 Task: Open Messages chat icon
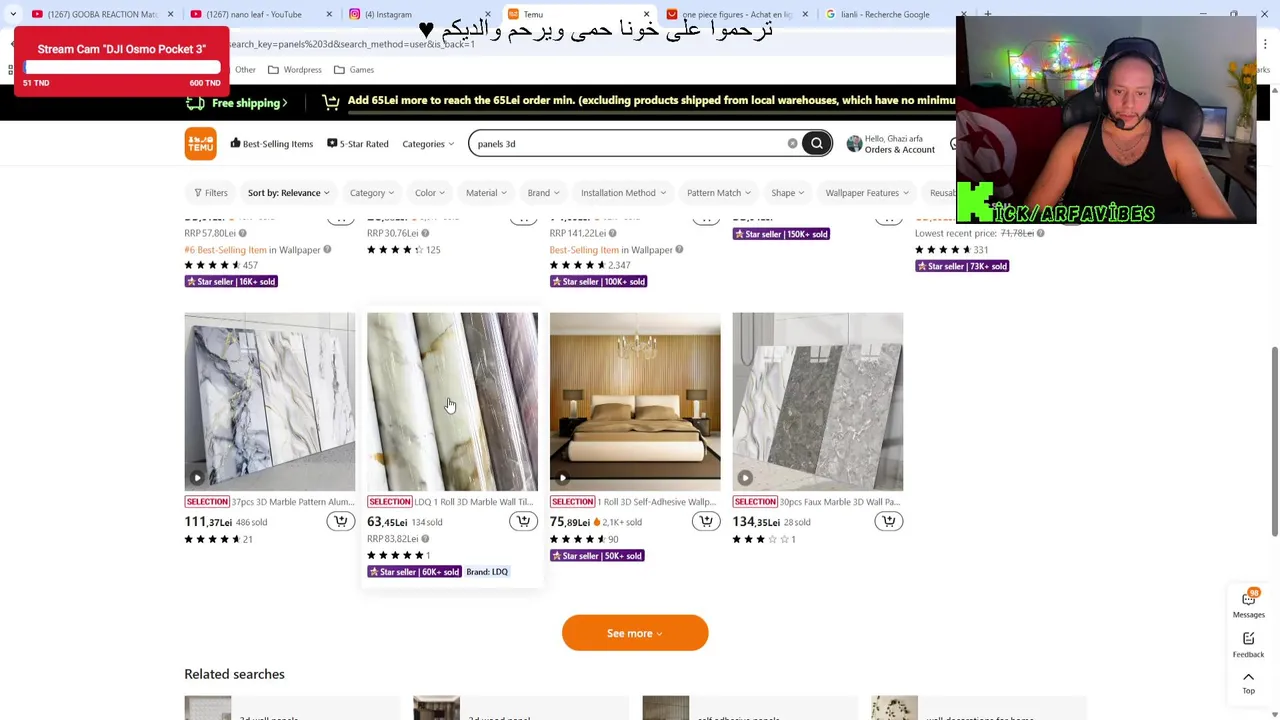(x=1248, y=604)
